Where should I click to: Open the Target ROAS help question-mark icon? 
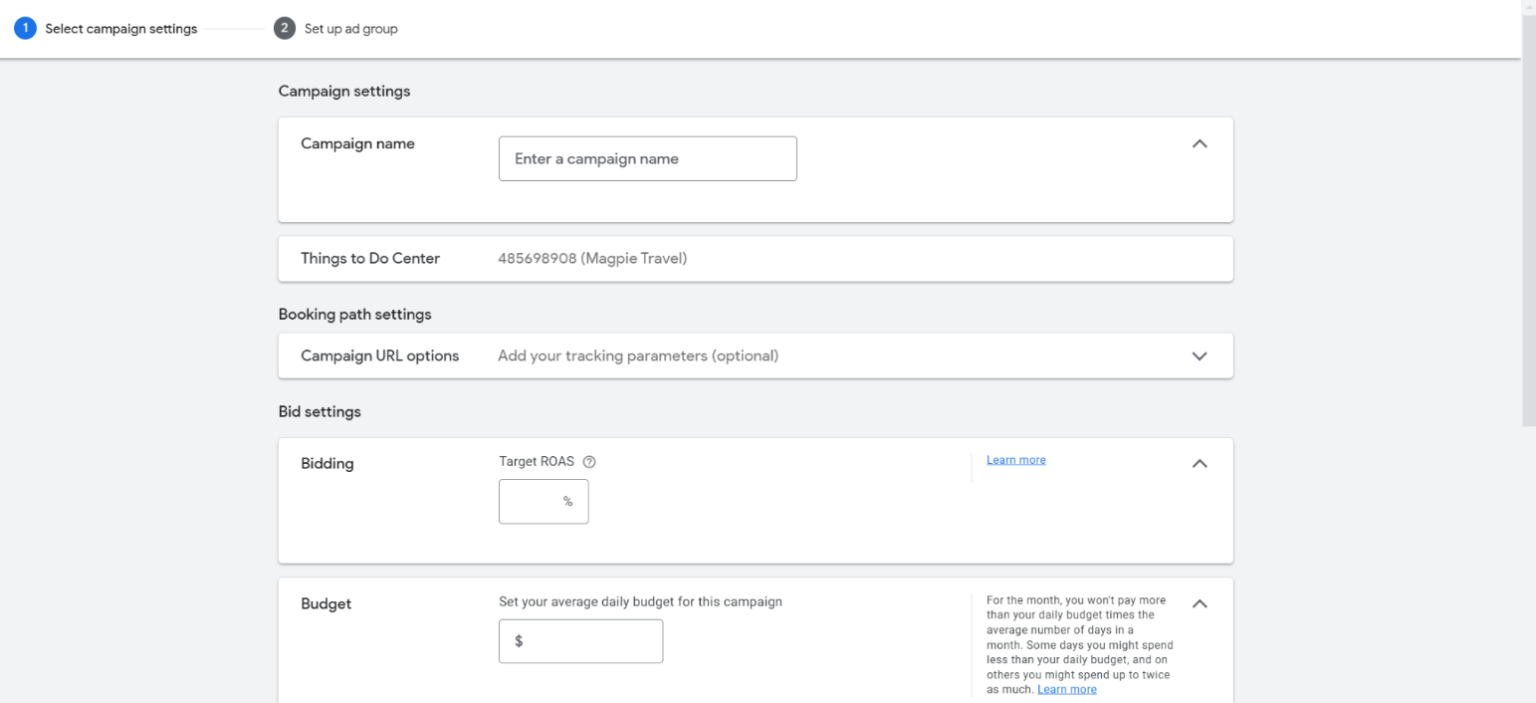click(x=589, y=462)
